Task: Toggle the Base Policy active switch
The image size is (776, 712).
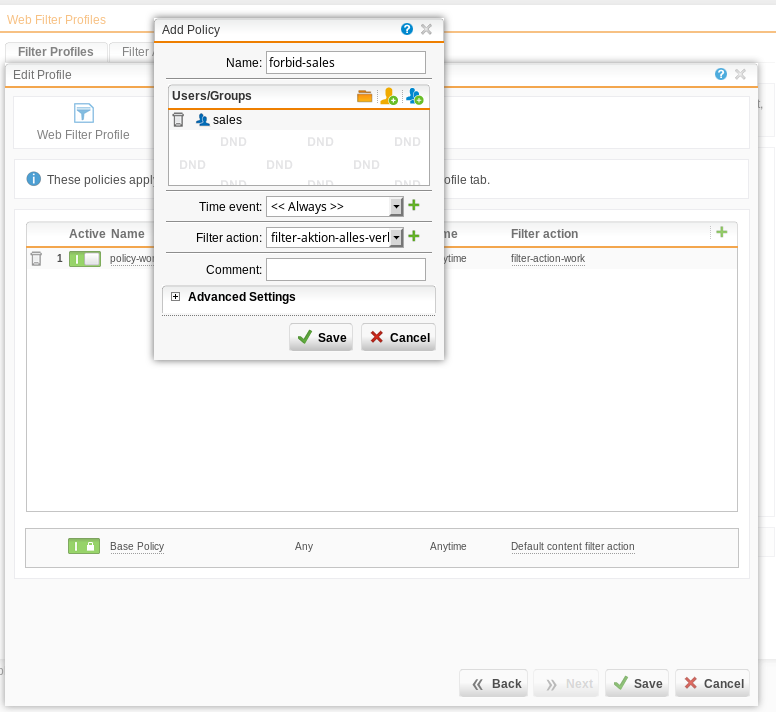Action: [x=84, y=546]
